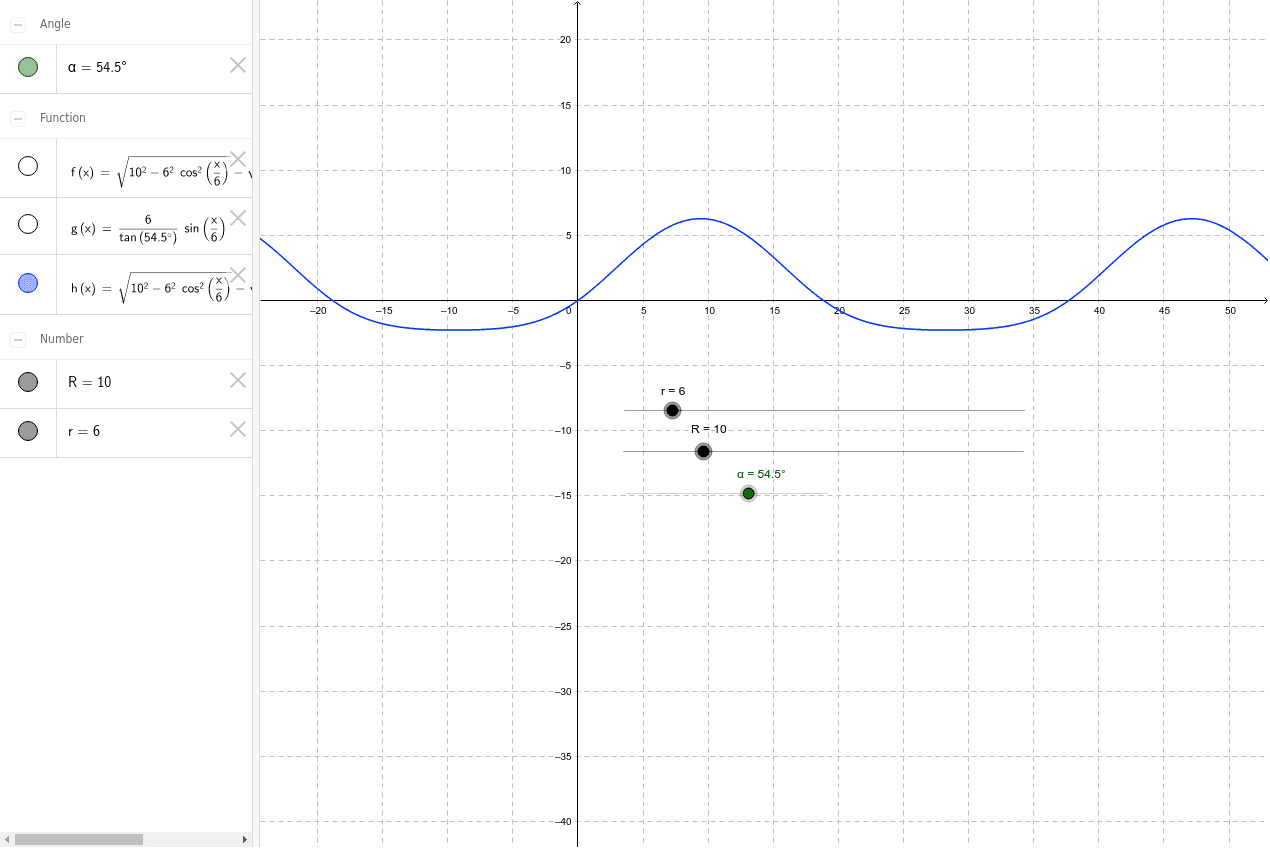This screenshot has width=1270, height=849.
Task: Collapse the Angle section
Action: point(18,24)
